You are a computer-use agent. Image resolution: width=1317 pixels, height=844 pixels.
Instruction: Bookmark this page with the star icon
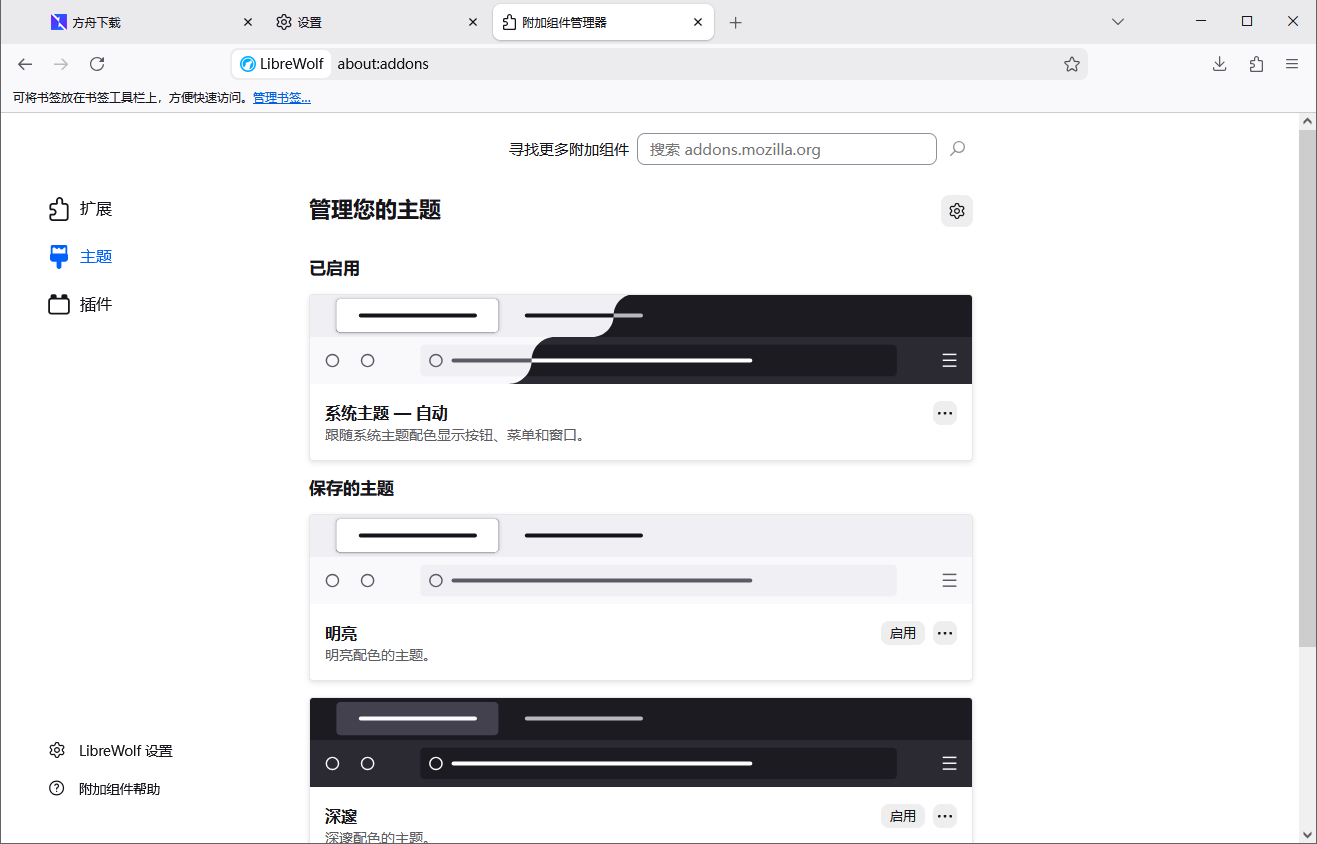point(1072,63)
